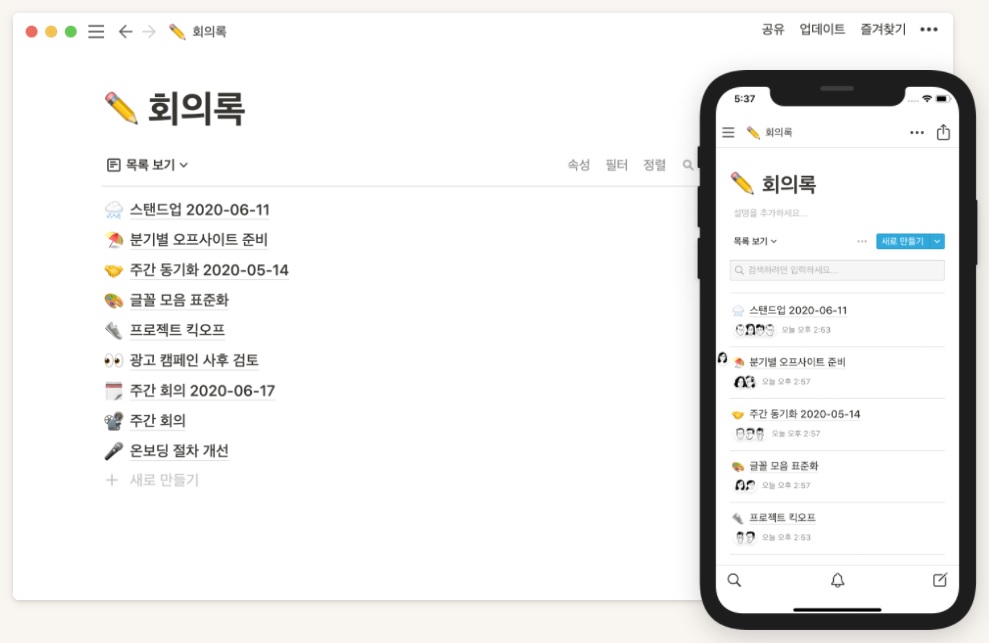This screenshot has height=643, width=989.
Task: Click the 회의록 breadcrumb in desktop title bar
Action: coord(209,32)
